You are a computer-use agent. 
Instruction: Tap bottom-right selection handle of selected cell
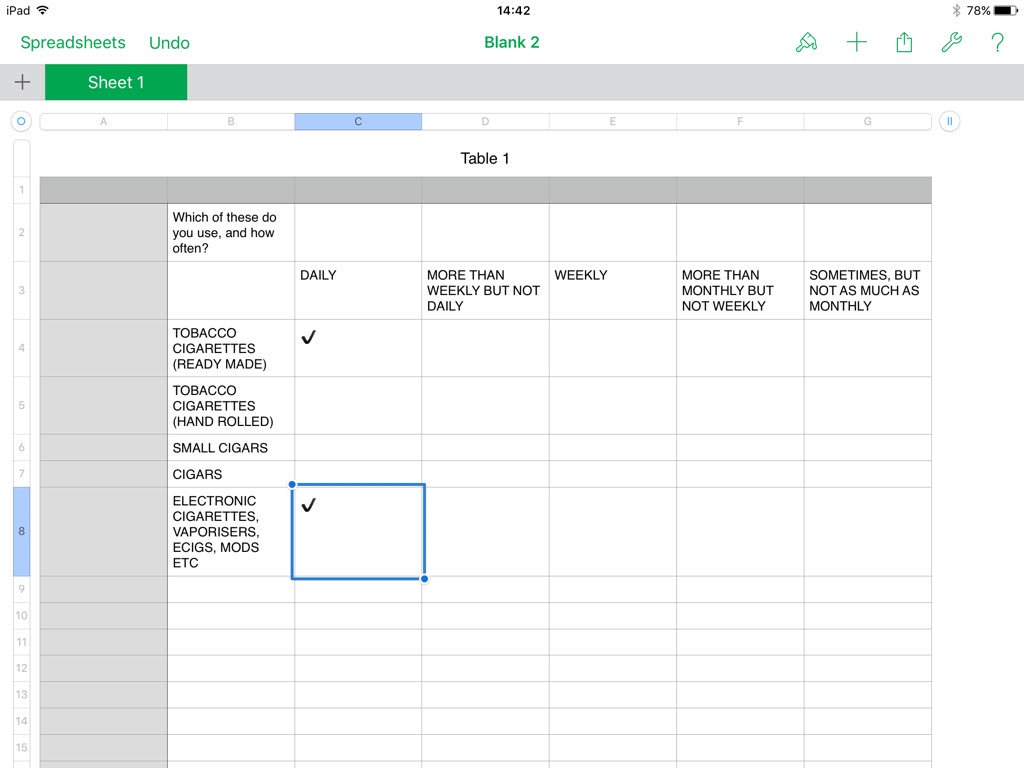point(424,579)
